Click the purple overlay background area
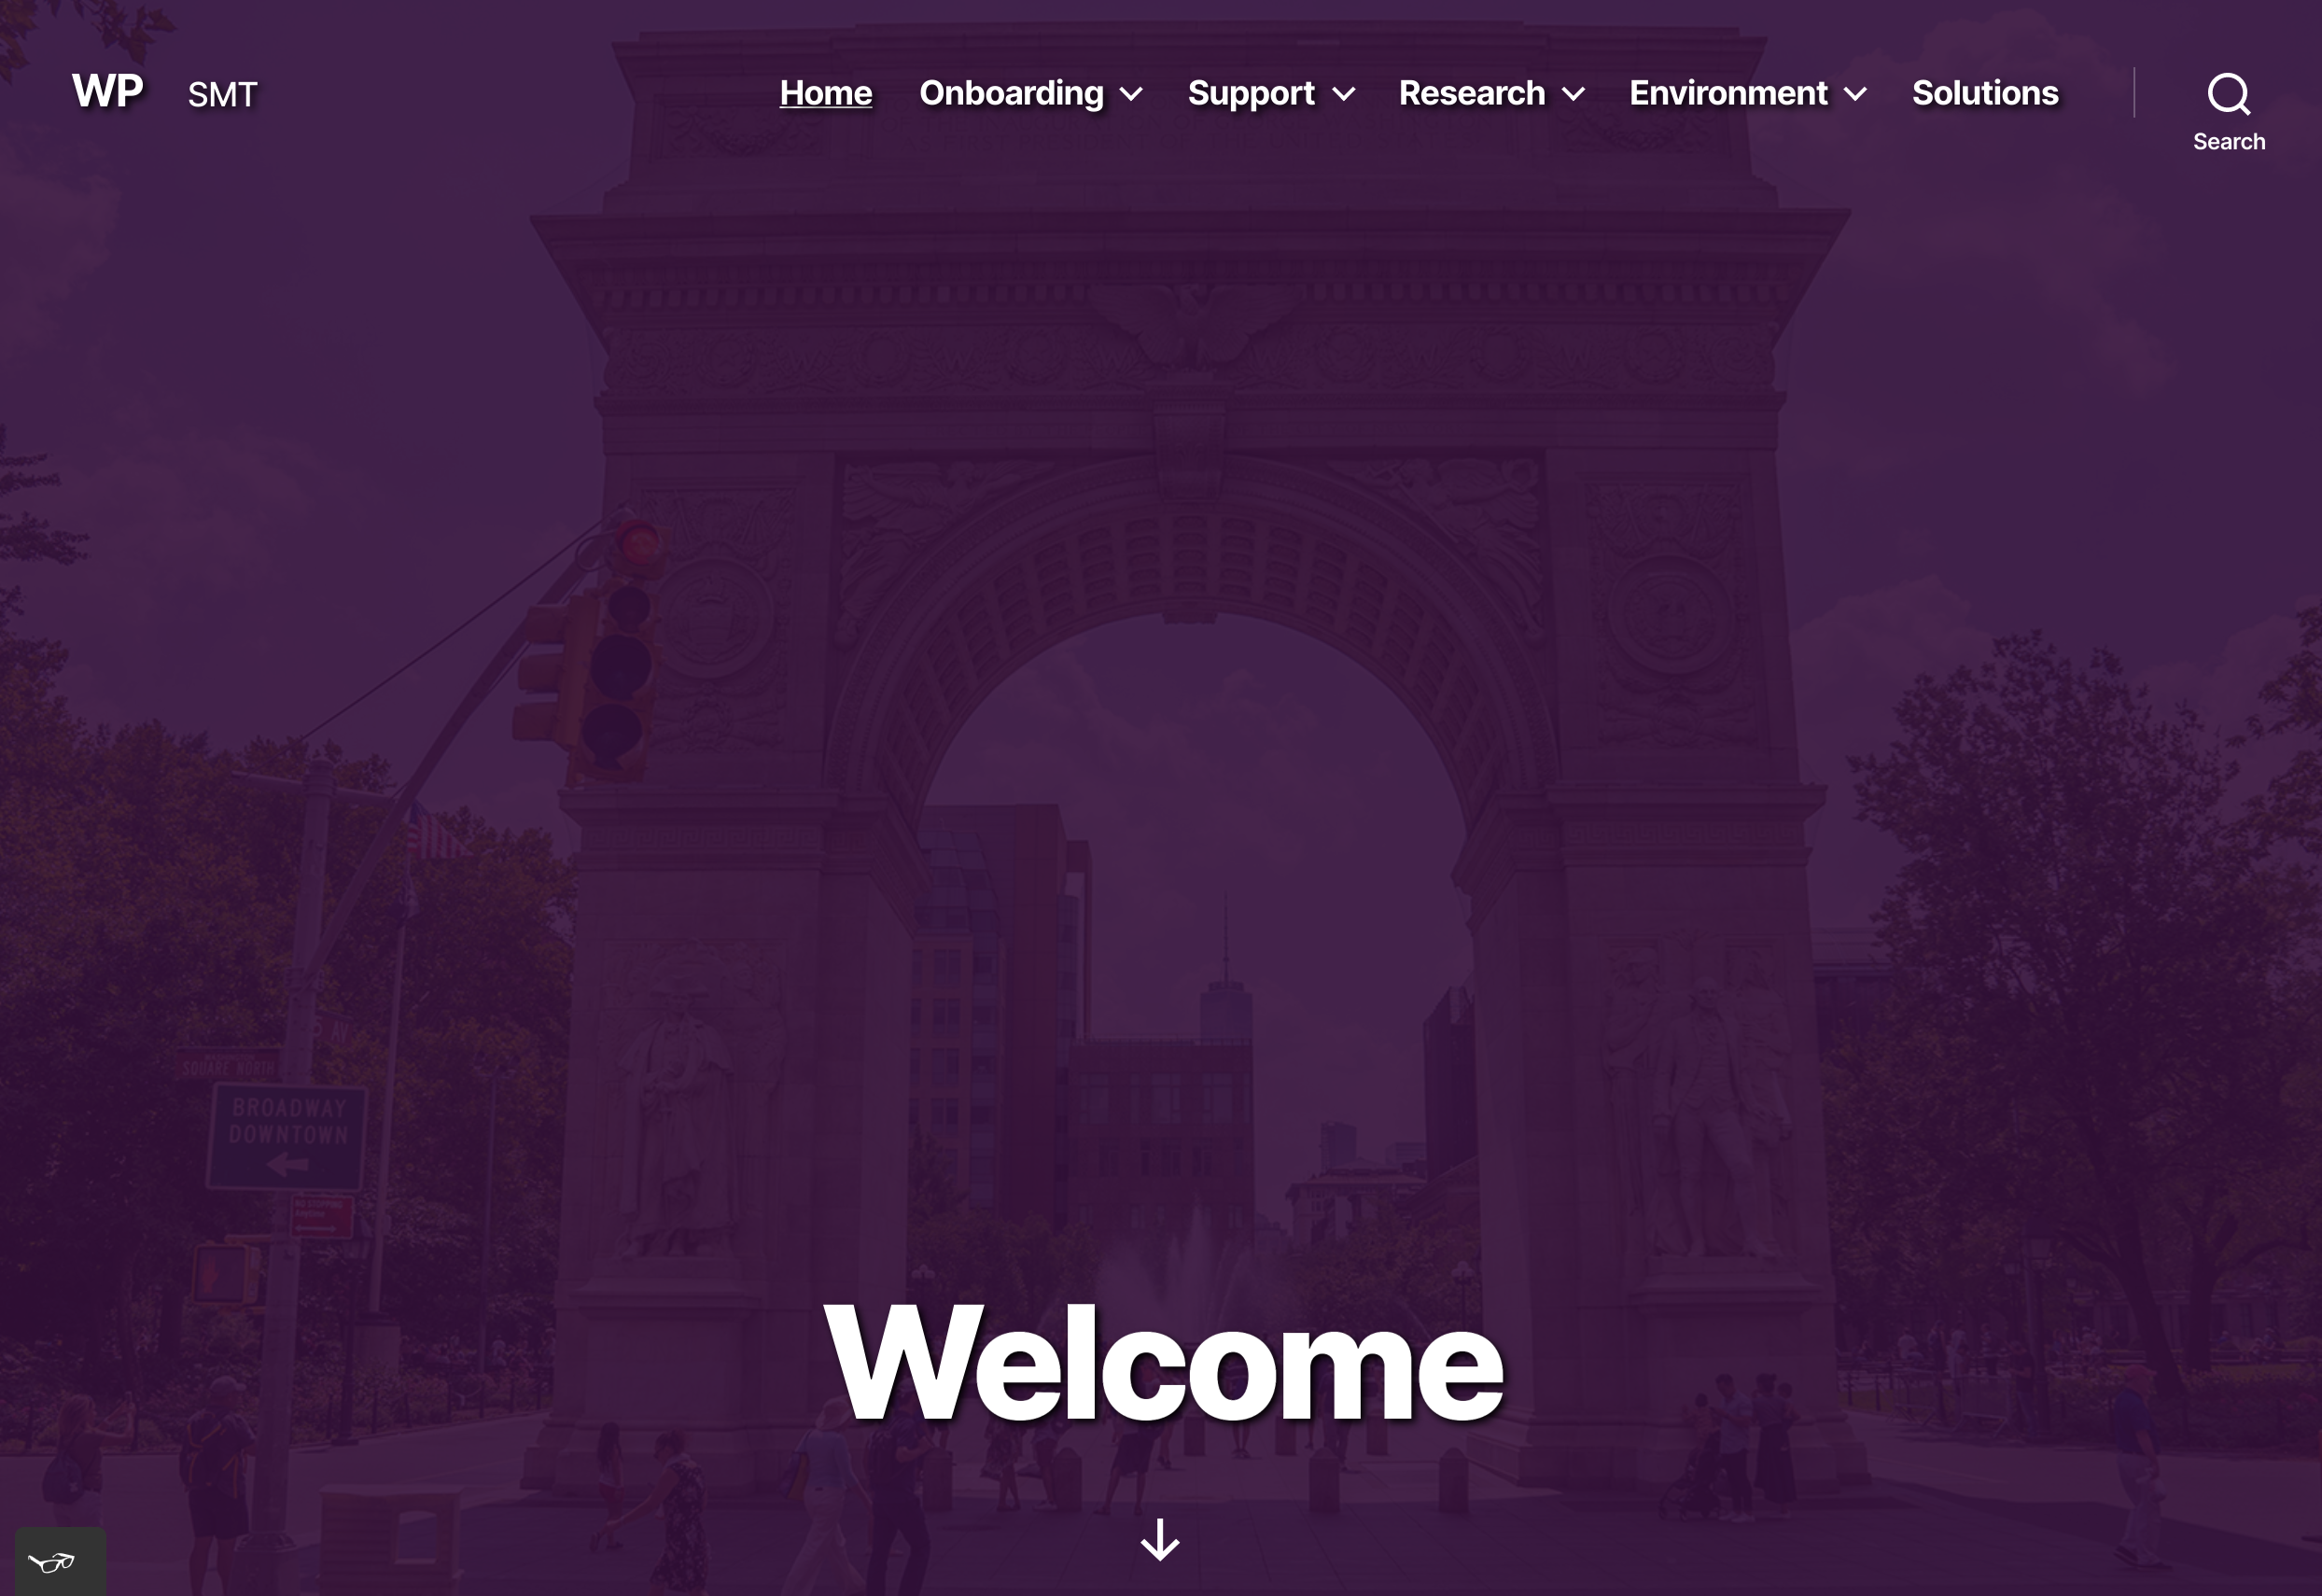The width and height of the screenshot is (2322, 1596). pos(1161,798)
